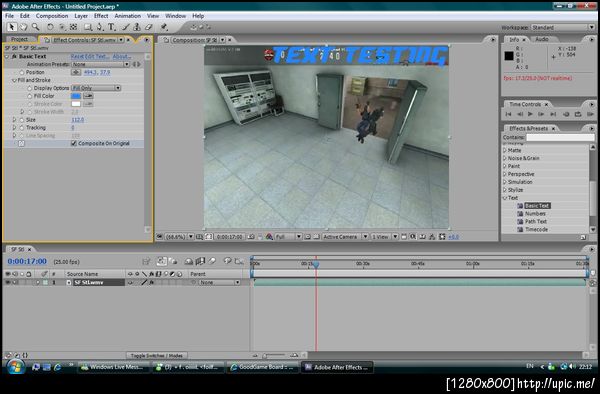Uncheck Composite On Original checkbox
Screen dimensions: 600x394
pyautogui.click(x=74, y=143)
